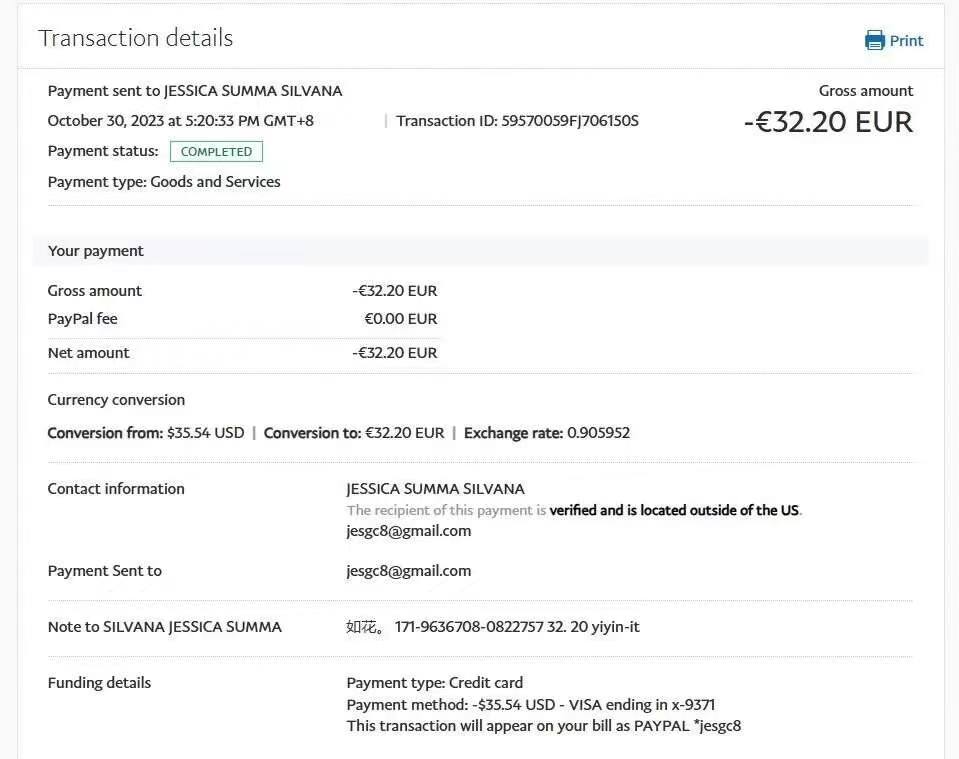Click the COMPLETED payment status badge

216,152
